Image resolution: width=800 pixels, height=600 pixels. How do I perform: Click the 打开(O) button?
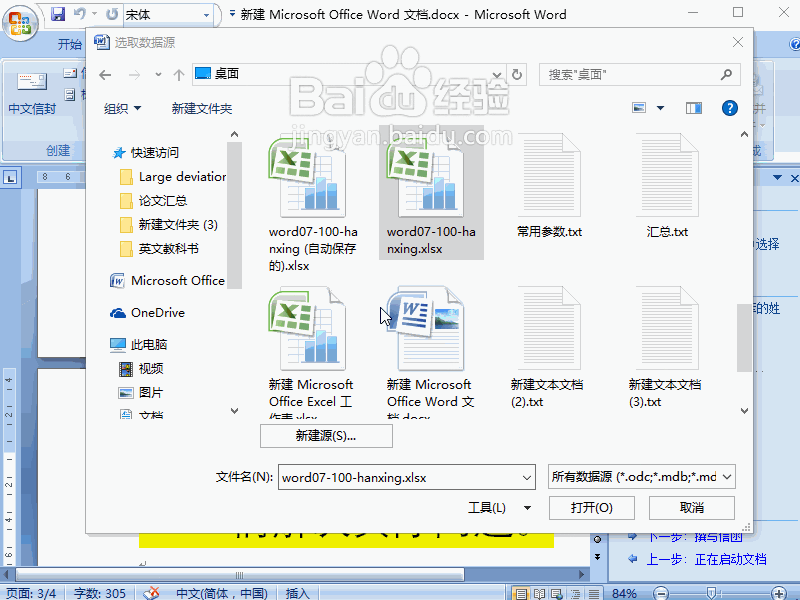[x=591, y=508]
